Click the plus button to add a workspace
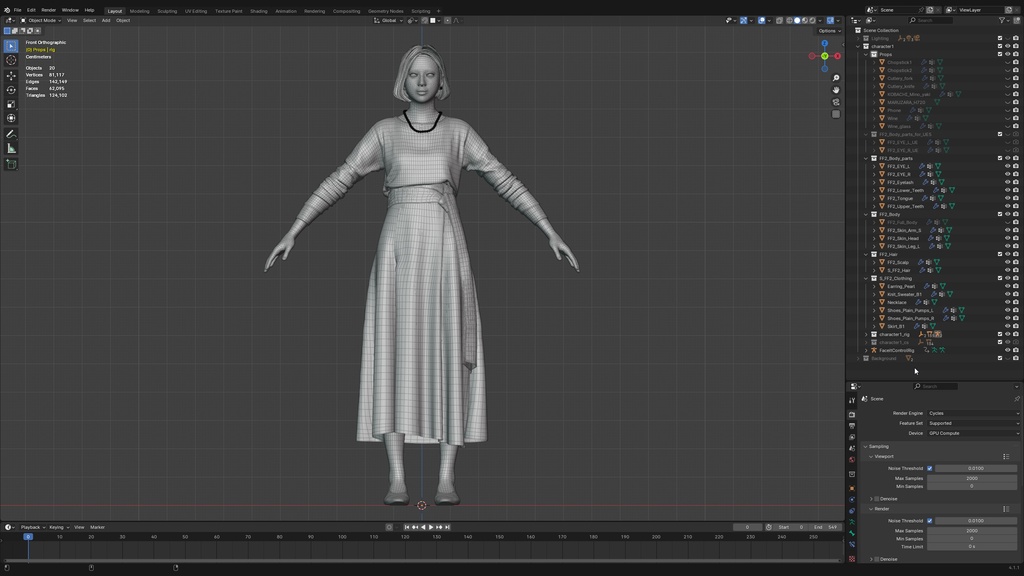This screenshot has height=576, width=1024. (x=439, y=11)
